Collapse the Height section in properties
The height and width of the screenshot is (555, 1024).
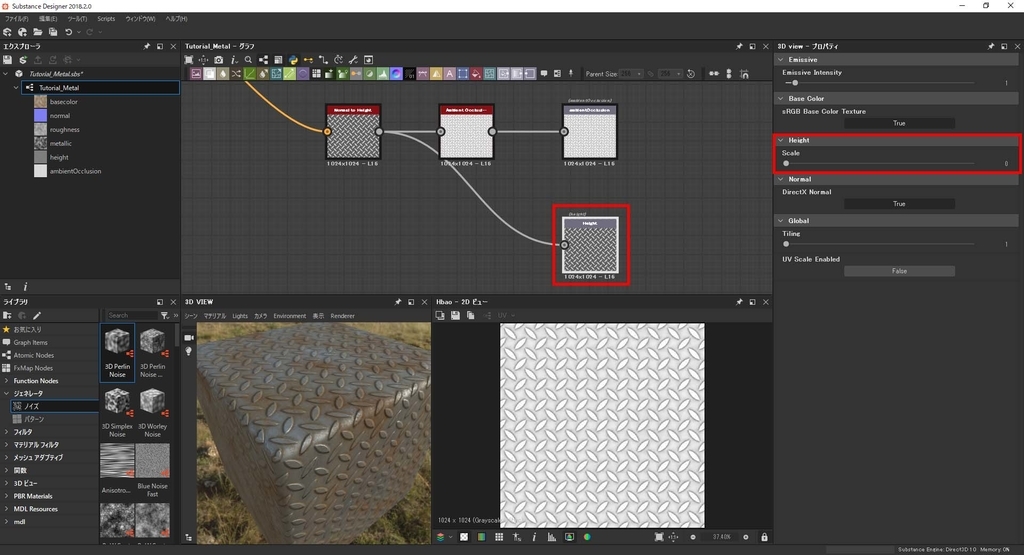pos(781,140)
